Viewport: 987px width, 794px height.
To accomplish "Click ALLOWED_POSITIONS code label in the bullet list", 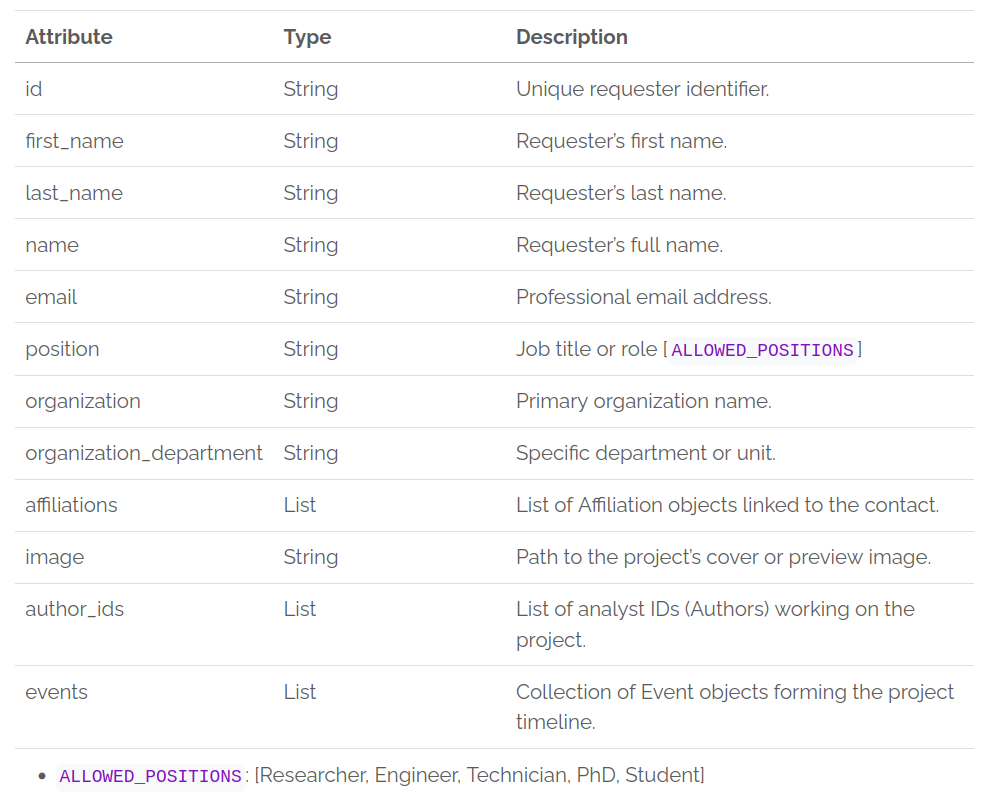I will [150, 776].
